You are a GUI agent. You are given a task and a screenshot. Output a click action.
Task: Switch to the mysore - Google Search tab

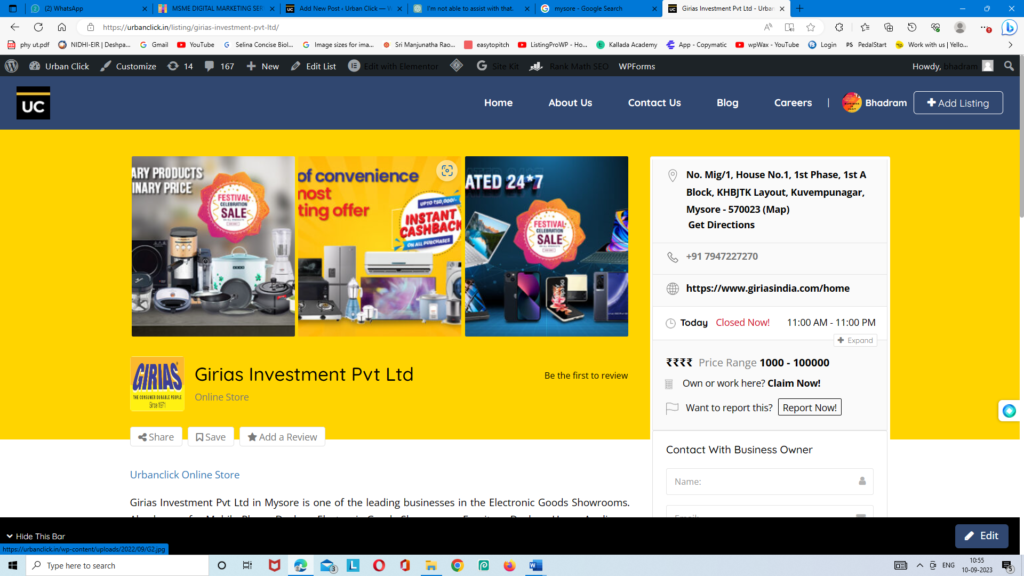click(599, 8)
